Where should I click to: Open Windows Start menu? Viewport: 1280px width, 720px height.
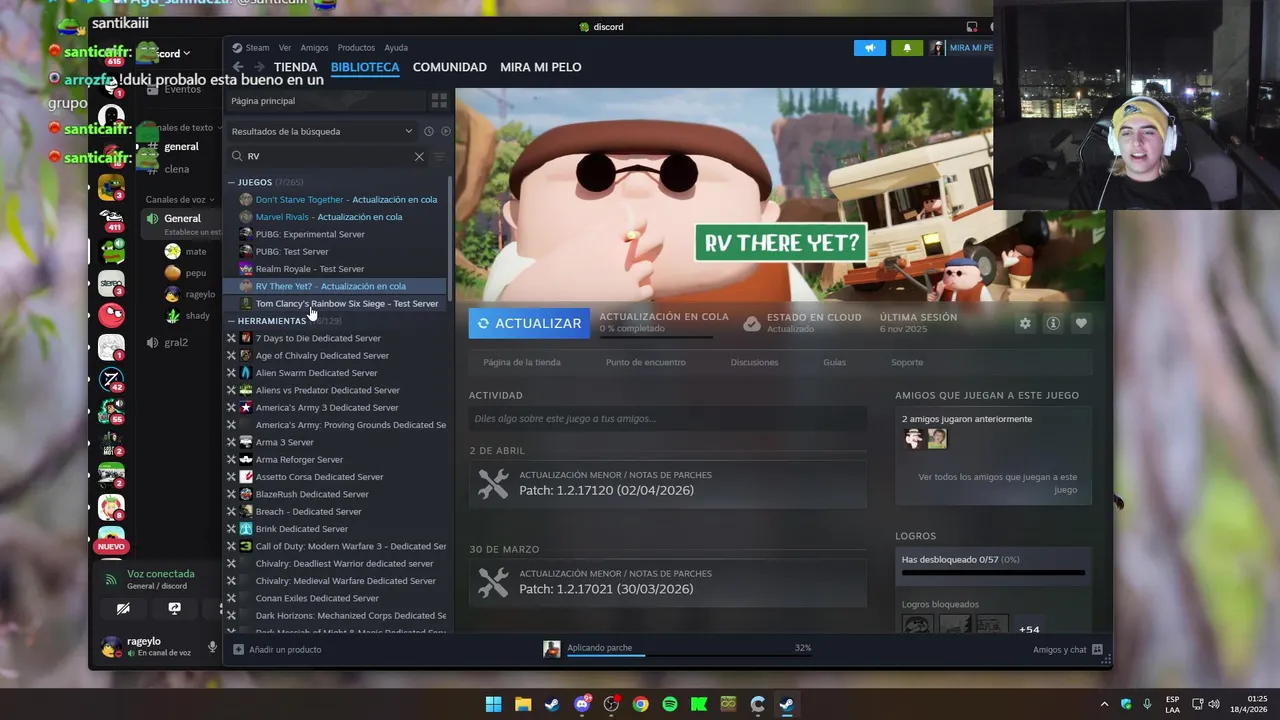click(493, 704)
